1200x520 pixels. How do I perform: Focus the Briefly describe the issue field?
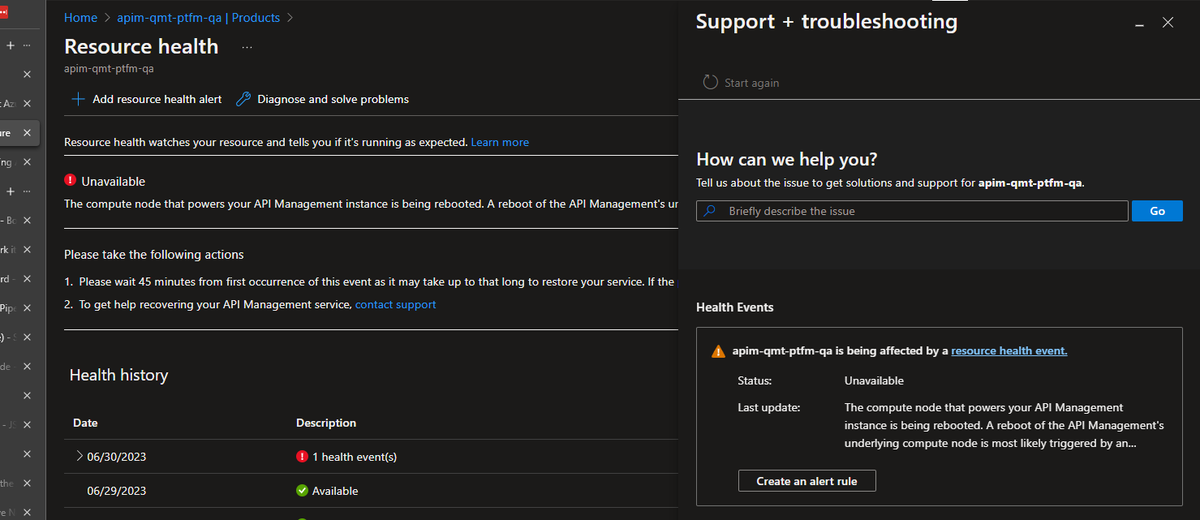click(x=912, y=211)
